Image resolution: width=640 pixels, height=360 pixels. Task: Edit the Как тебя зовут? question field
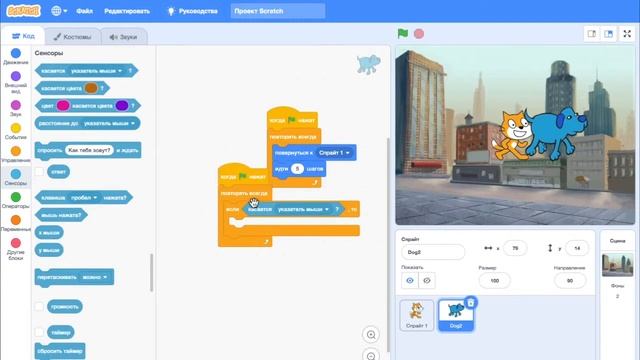(89, 150)
